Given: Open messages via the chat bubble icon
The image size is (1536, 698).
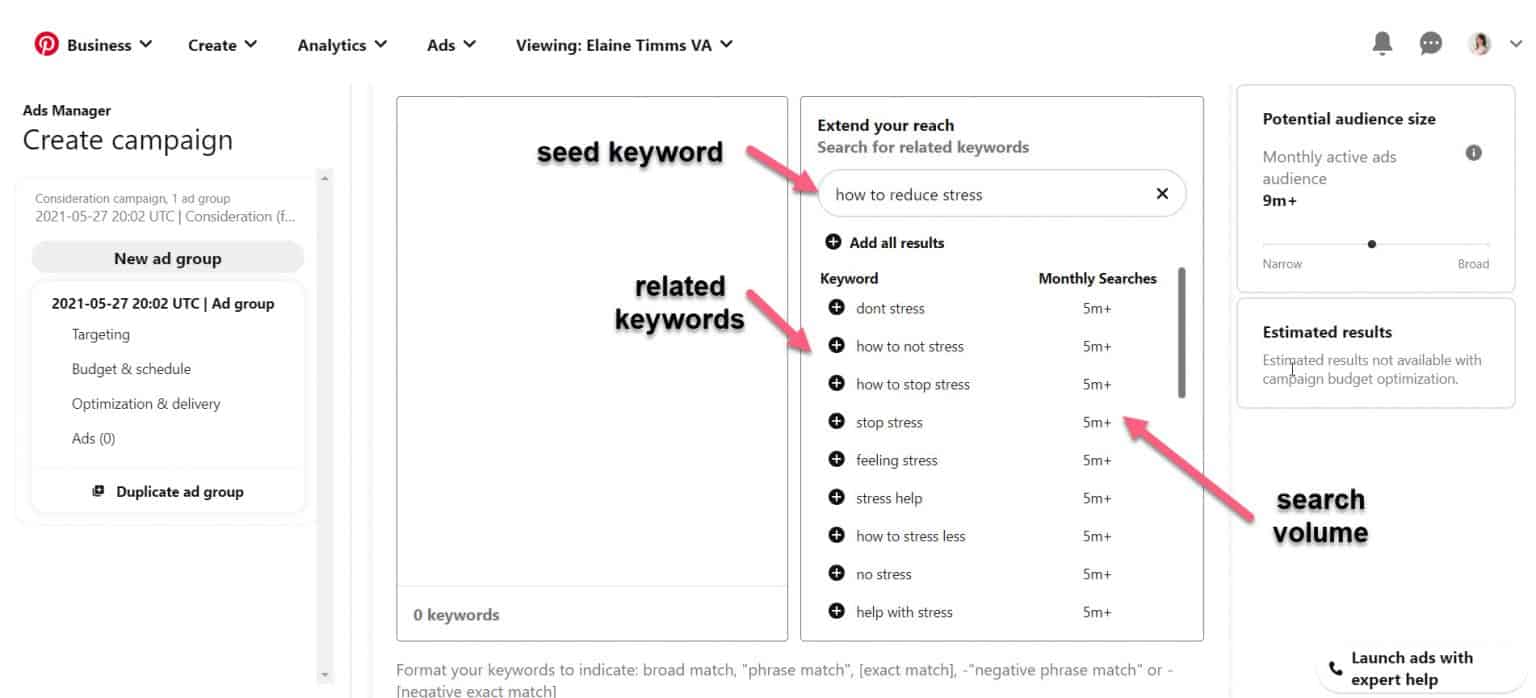Looking at the screenshot, I should pyautogui.click(x=1430, y=43).
